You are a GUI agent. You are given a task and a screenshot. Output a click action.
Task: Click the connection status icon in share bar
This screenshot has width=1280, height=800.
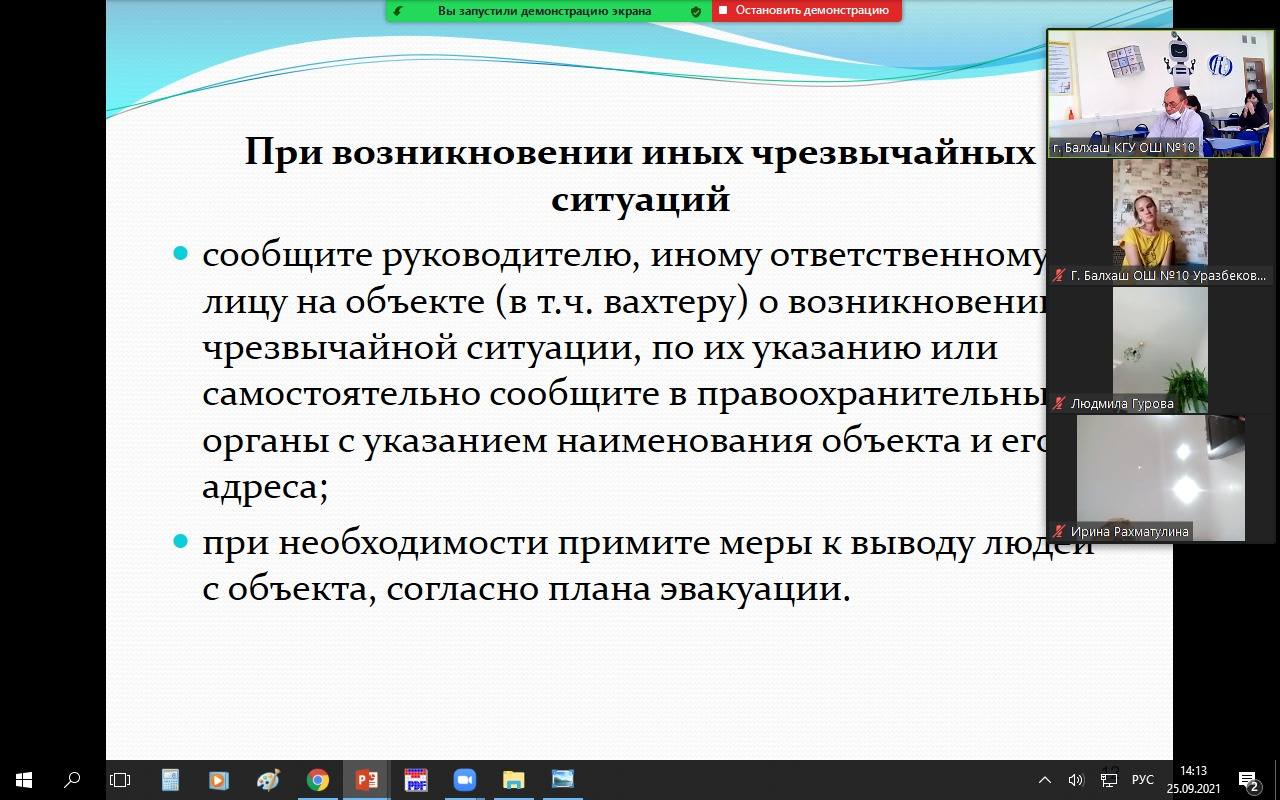399,11
